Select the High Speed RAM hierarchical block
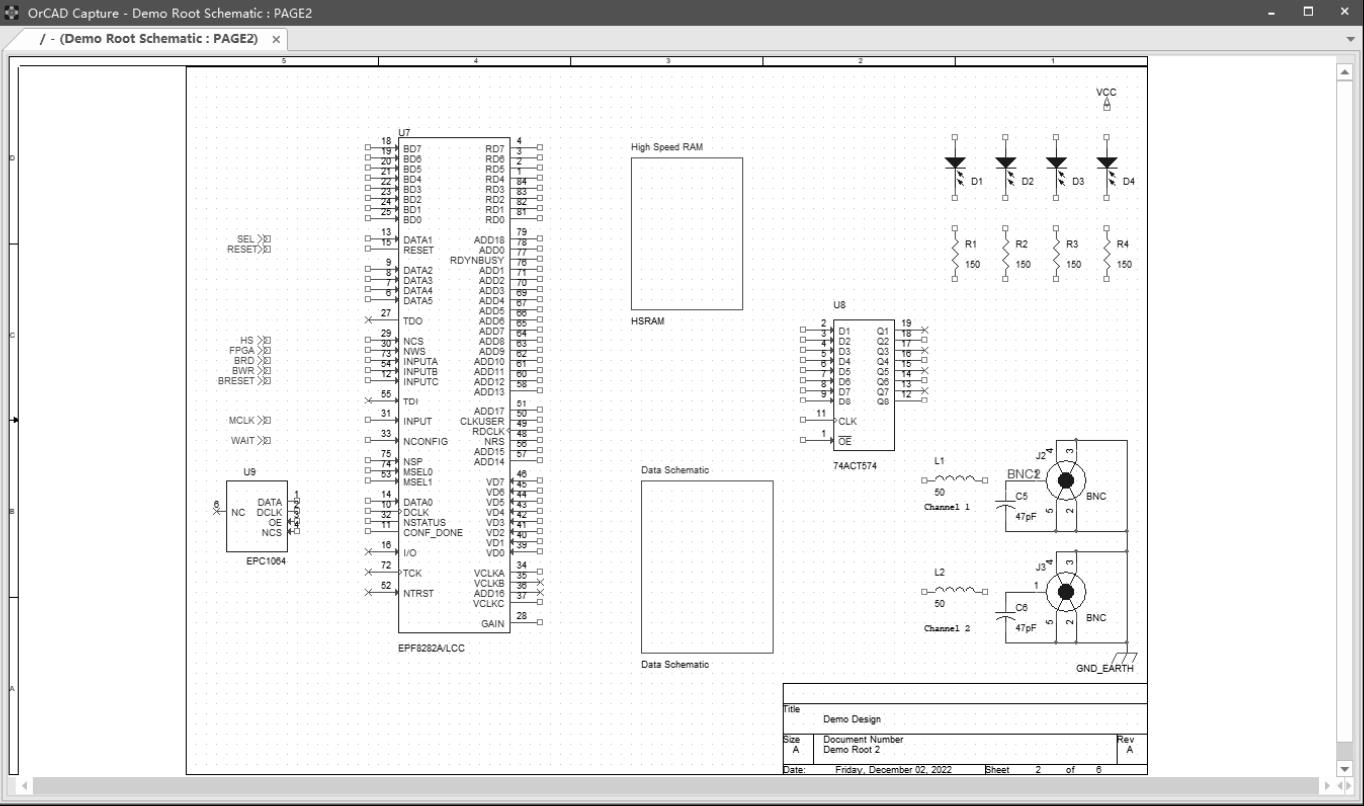Screen dimensions: 1364x806 click(x=687, y=233)
